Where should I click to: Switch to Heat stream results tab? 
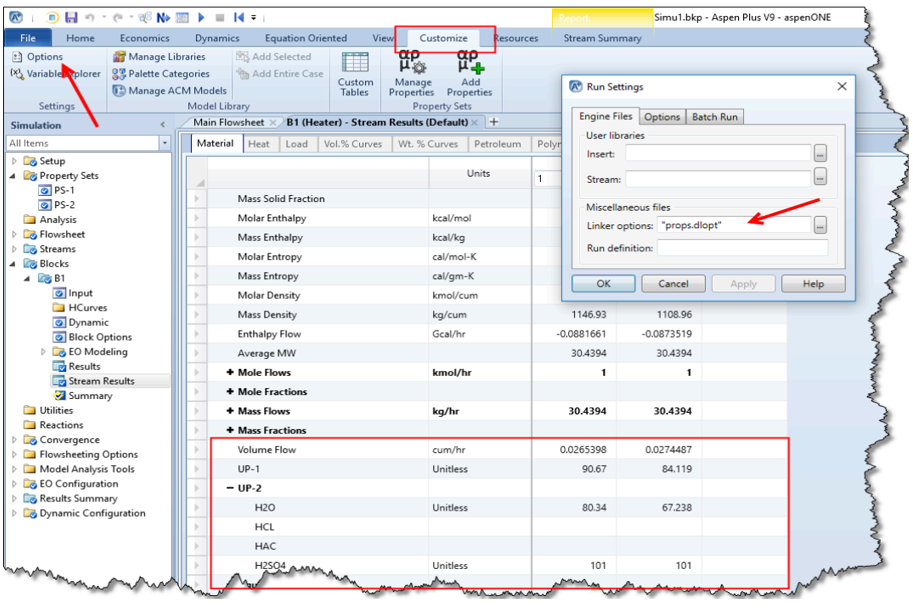259,144
